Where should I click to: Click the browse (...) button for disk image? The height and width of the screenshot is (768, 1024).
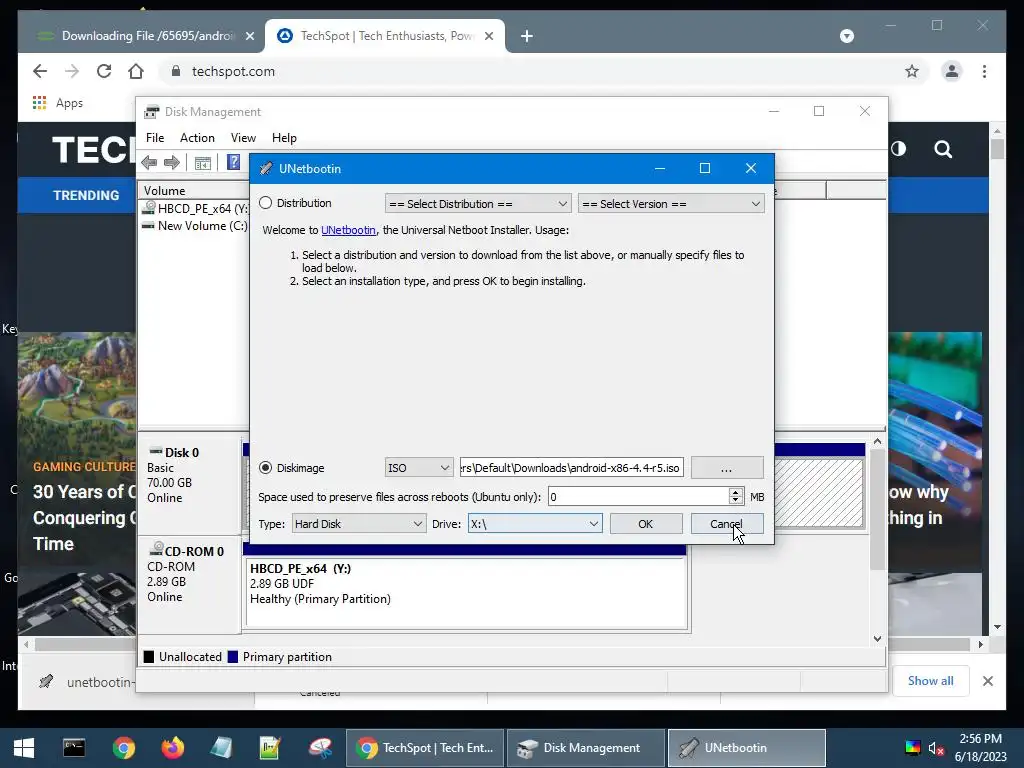pos(726,468)
